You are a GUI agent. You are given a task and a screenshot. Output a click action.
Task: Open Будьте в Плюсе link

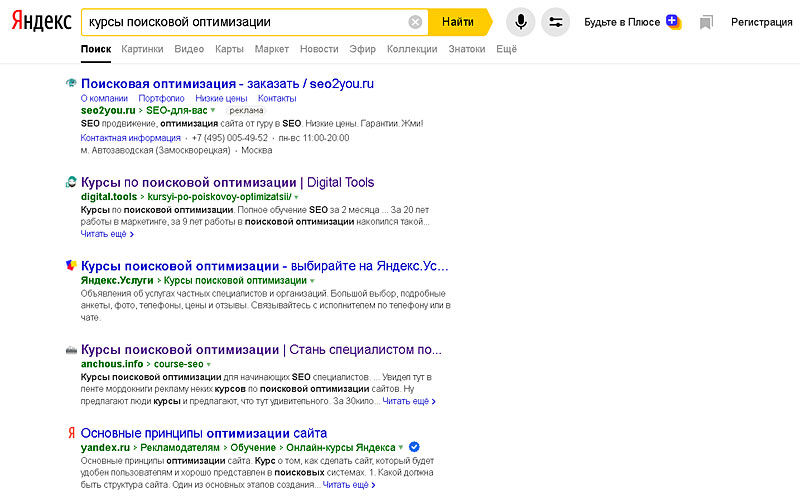tap(622, 22)
